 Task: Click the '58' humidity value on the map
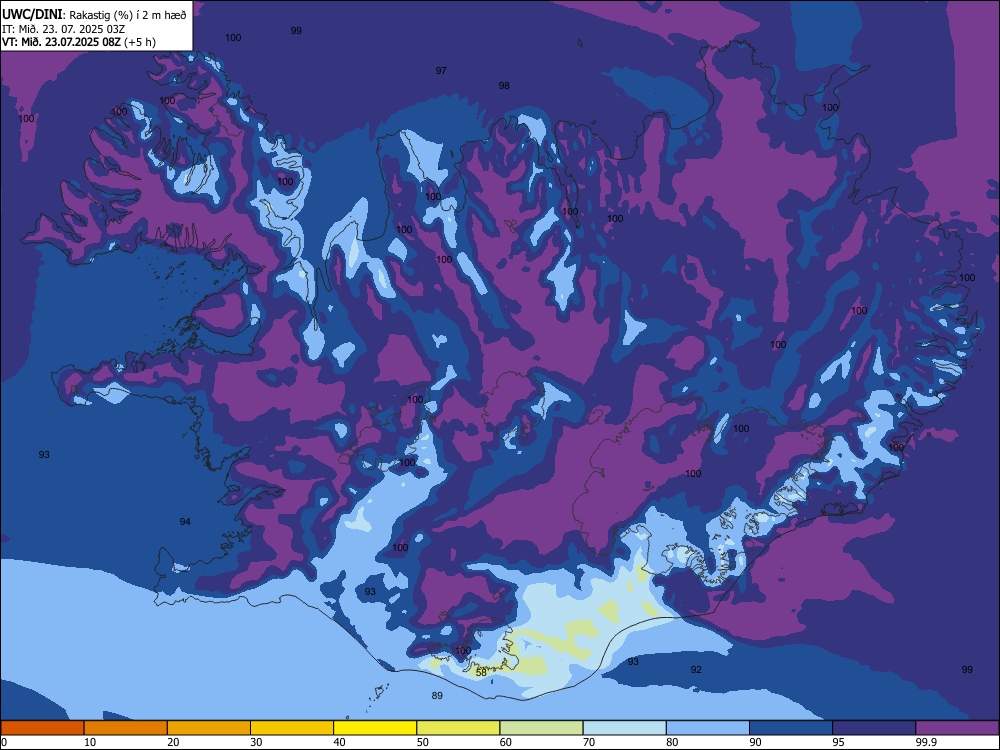tap(482, 672)
